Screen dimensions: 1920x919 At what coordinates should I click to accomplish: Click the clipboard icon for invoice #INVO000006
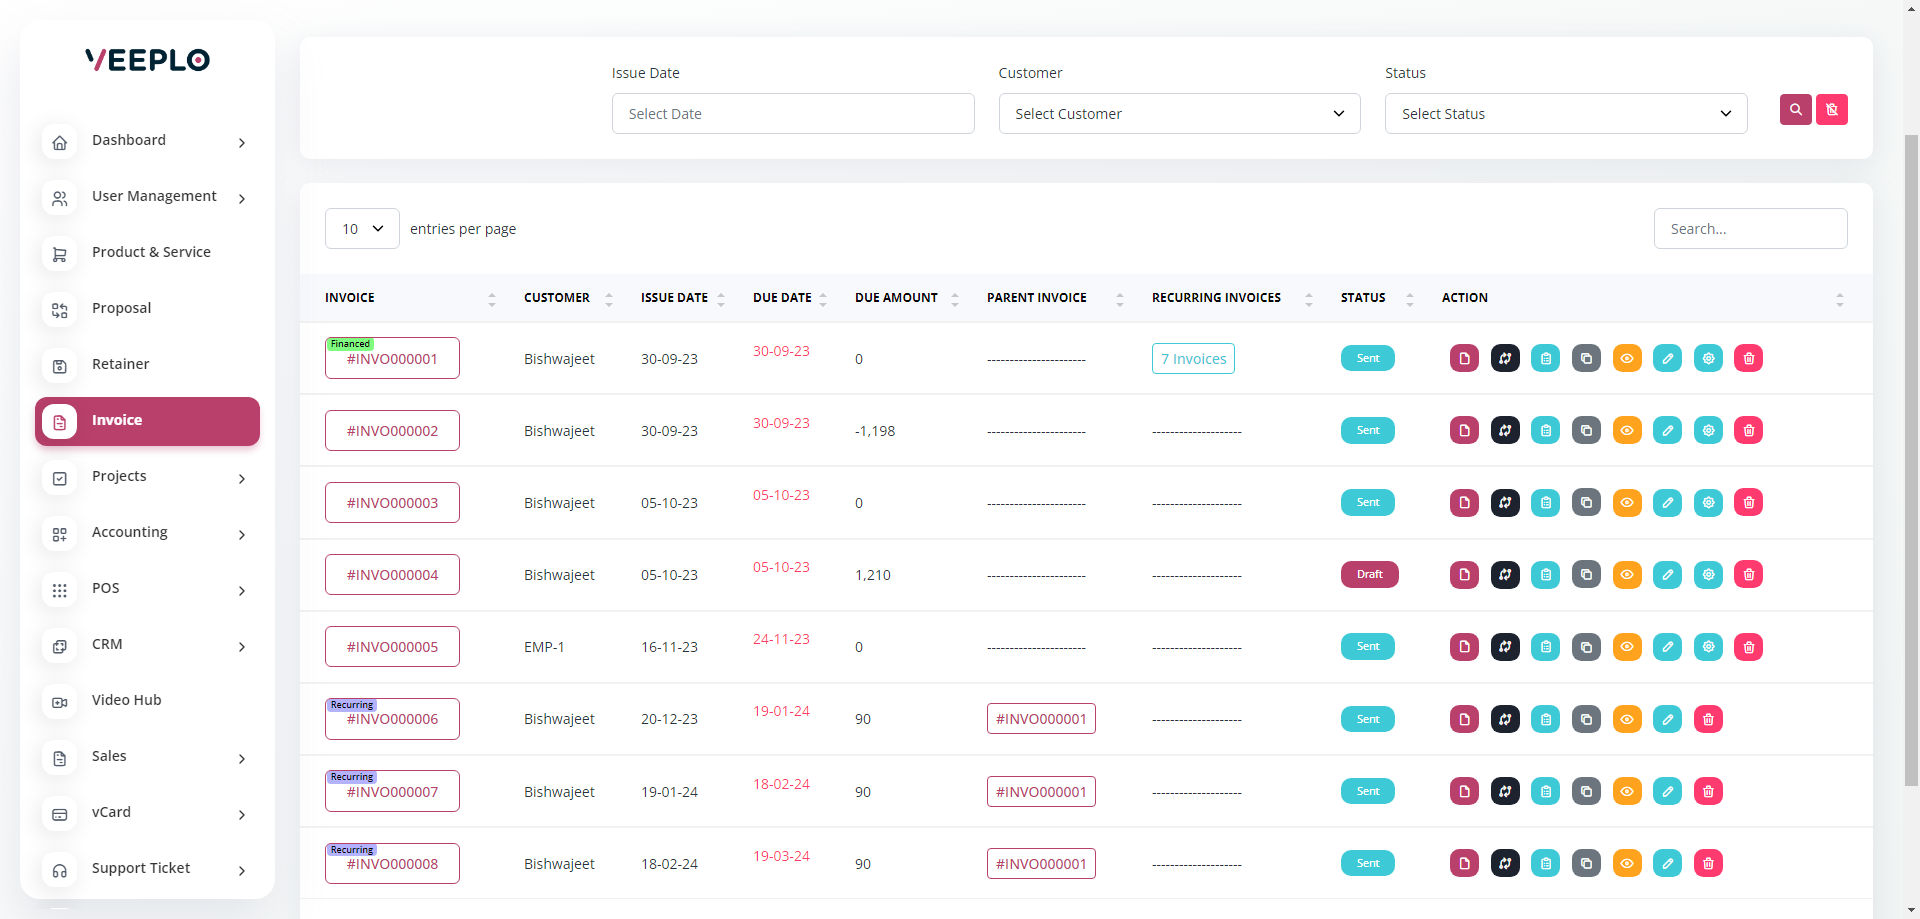pos(1546,719)
